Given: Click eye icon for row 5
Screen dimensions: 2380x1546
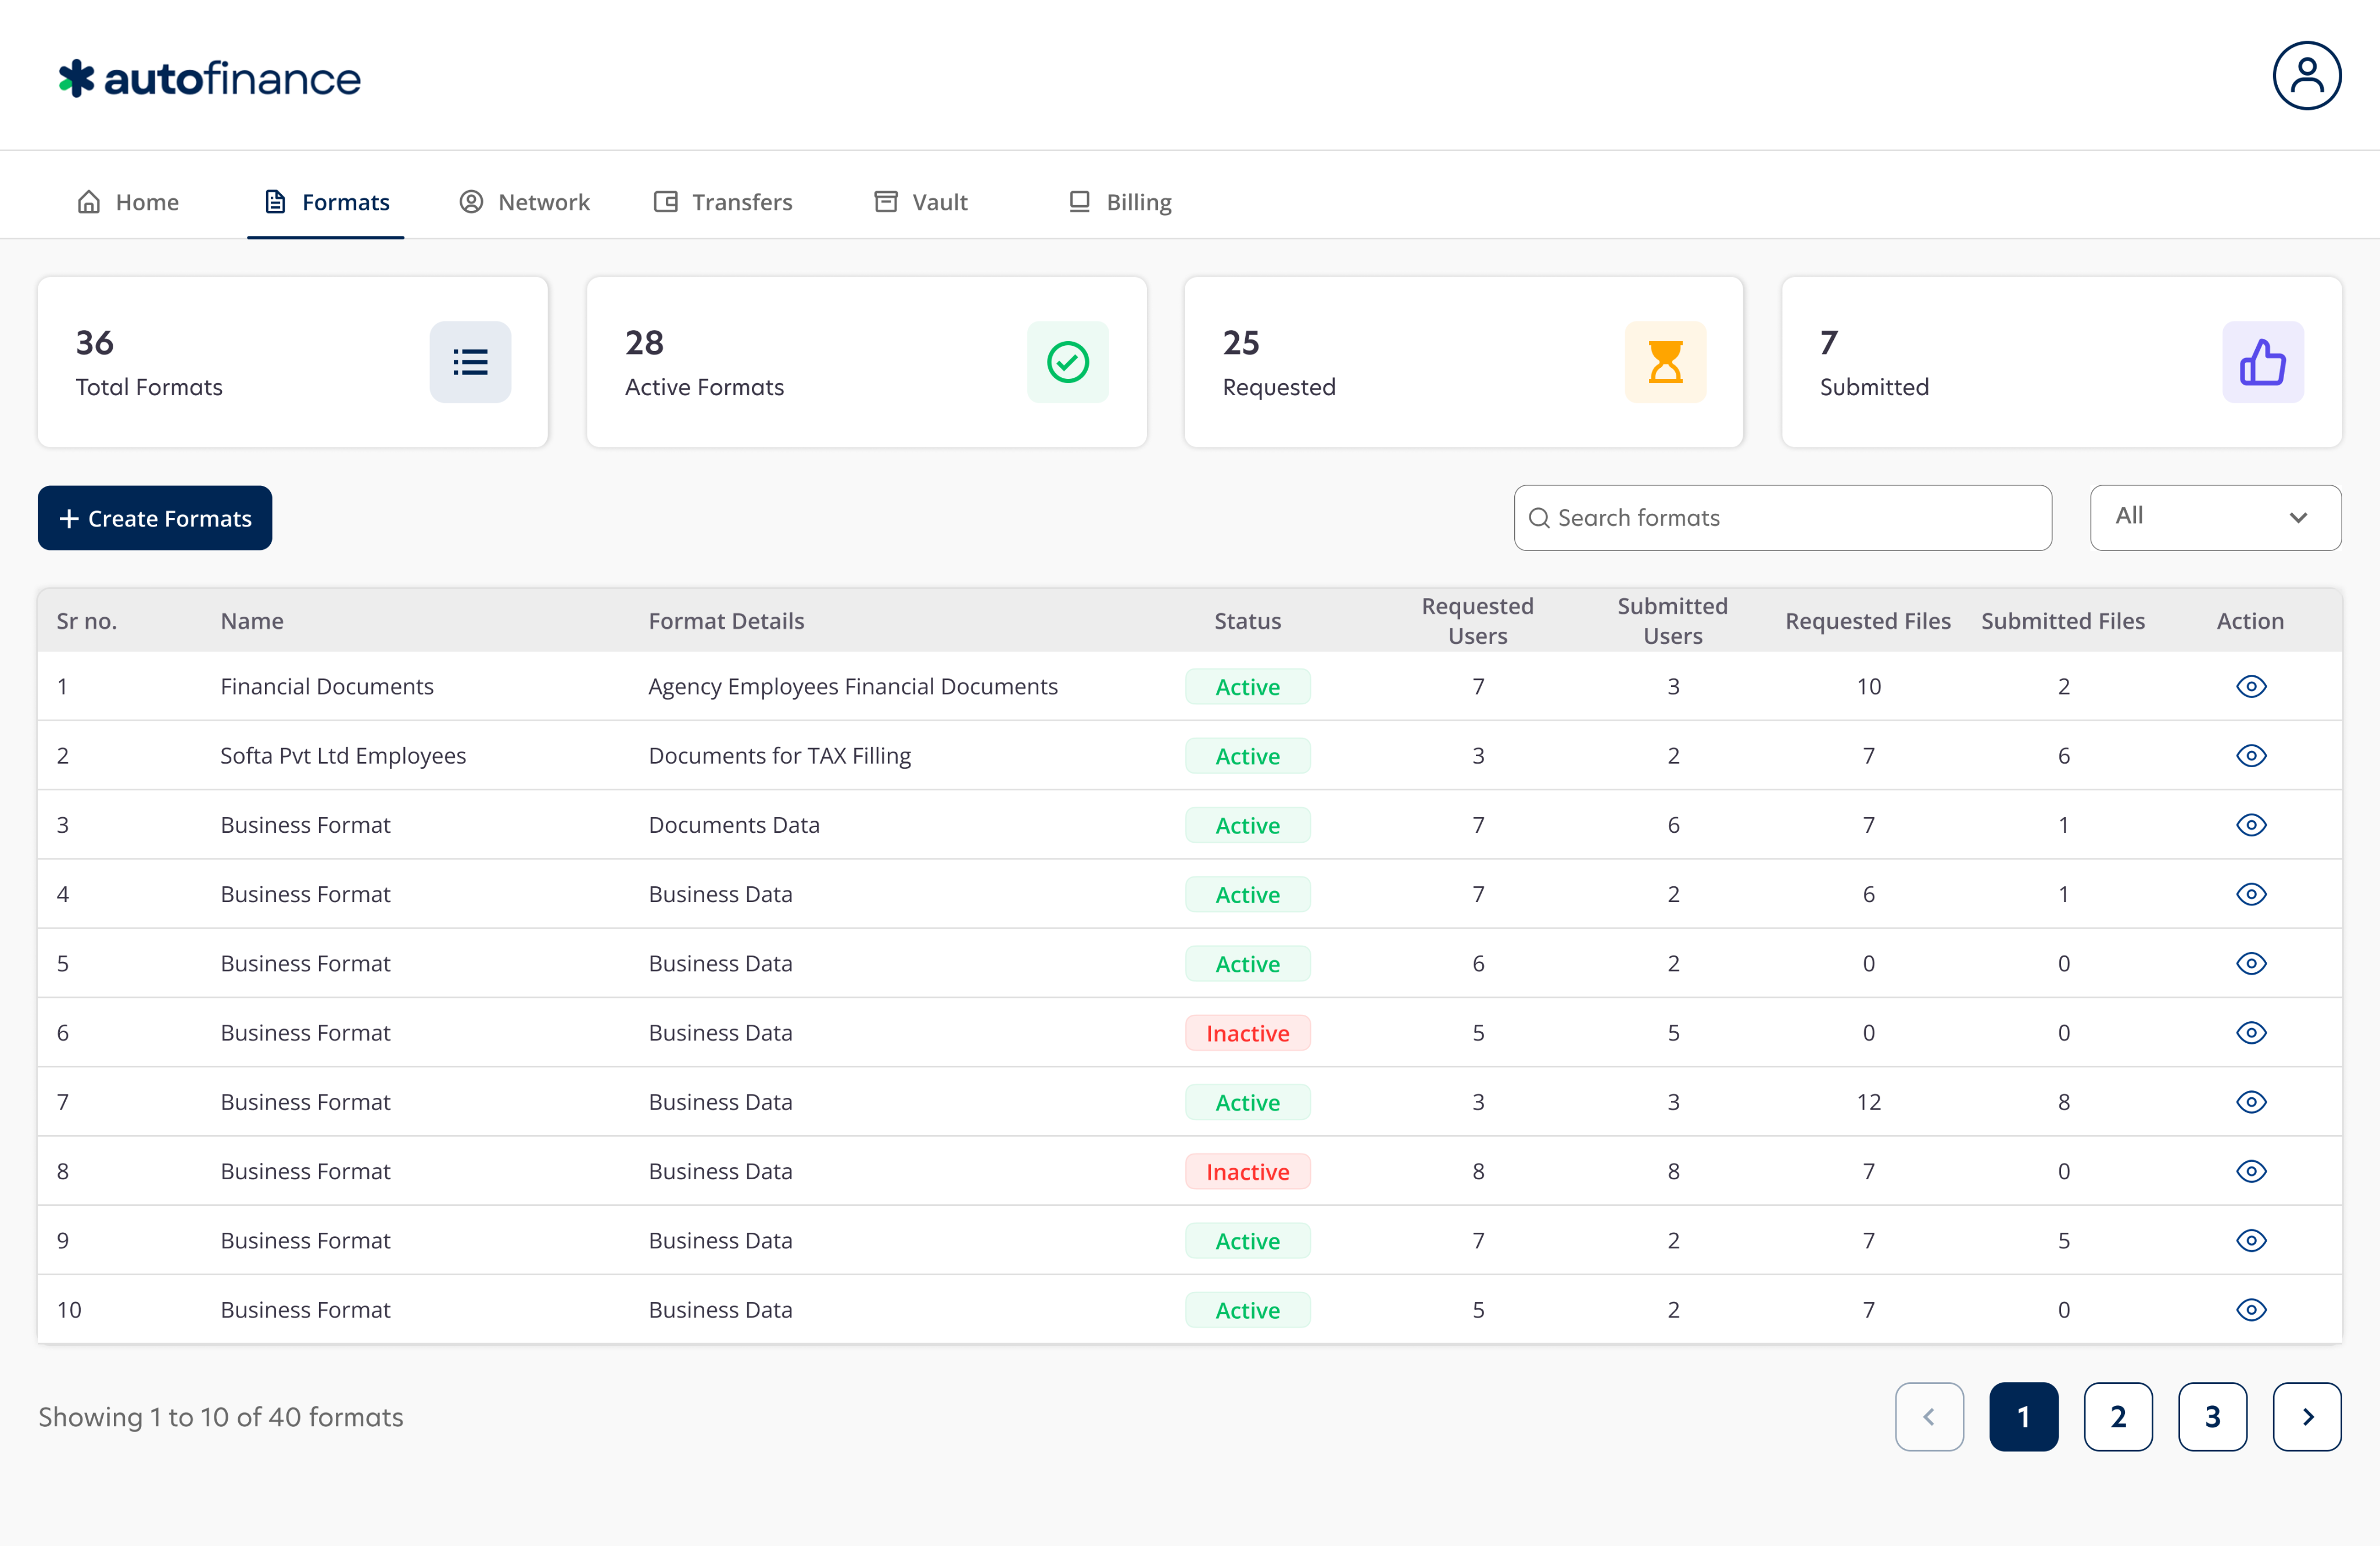Looking at the screenshot, I should coord(2251,963).
